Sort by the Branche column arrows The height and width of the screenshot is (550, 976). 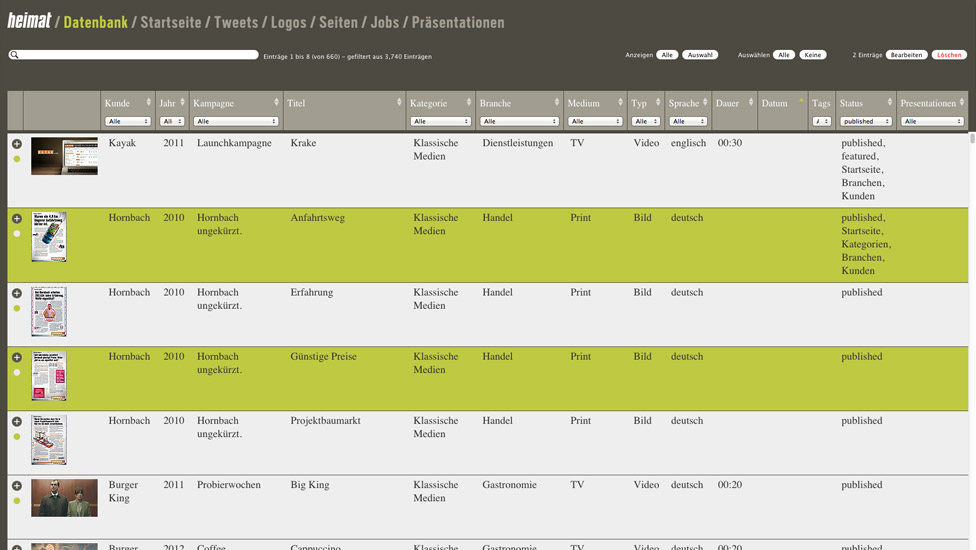[x=556, y=102]
